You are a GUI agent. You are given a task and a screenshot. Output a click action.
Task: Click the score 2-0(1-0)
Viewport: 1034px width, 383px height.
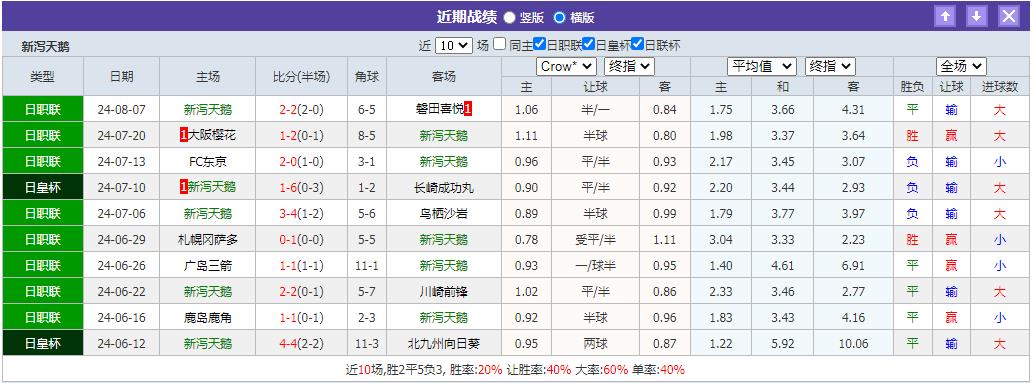point(301,162)
